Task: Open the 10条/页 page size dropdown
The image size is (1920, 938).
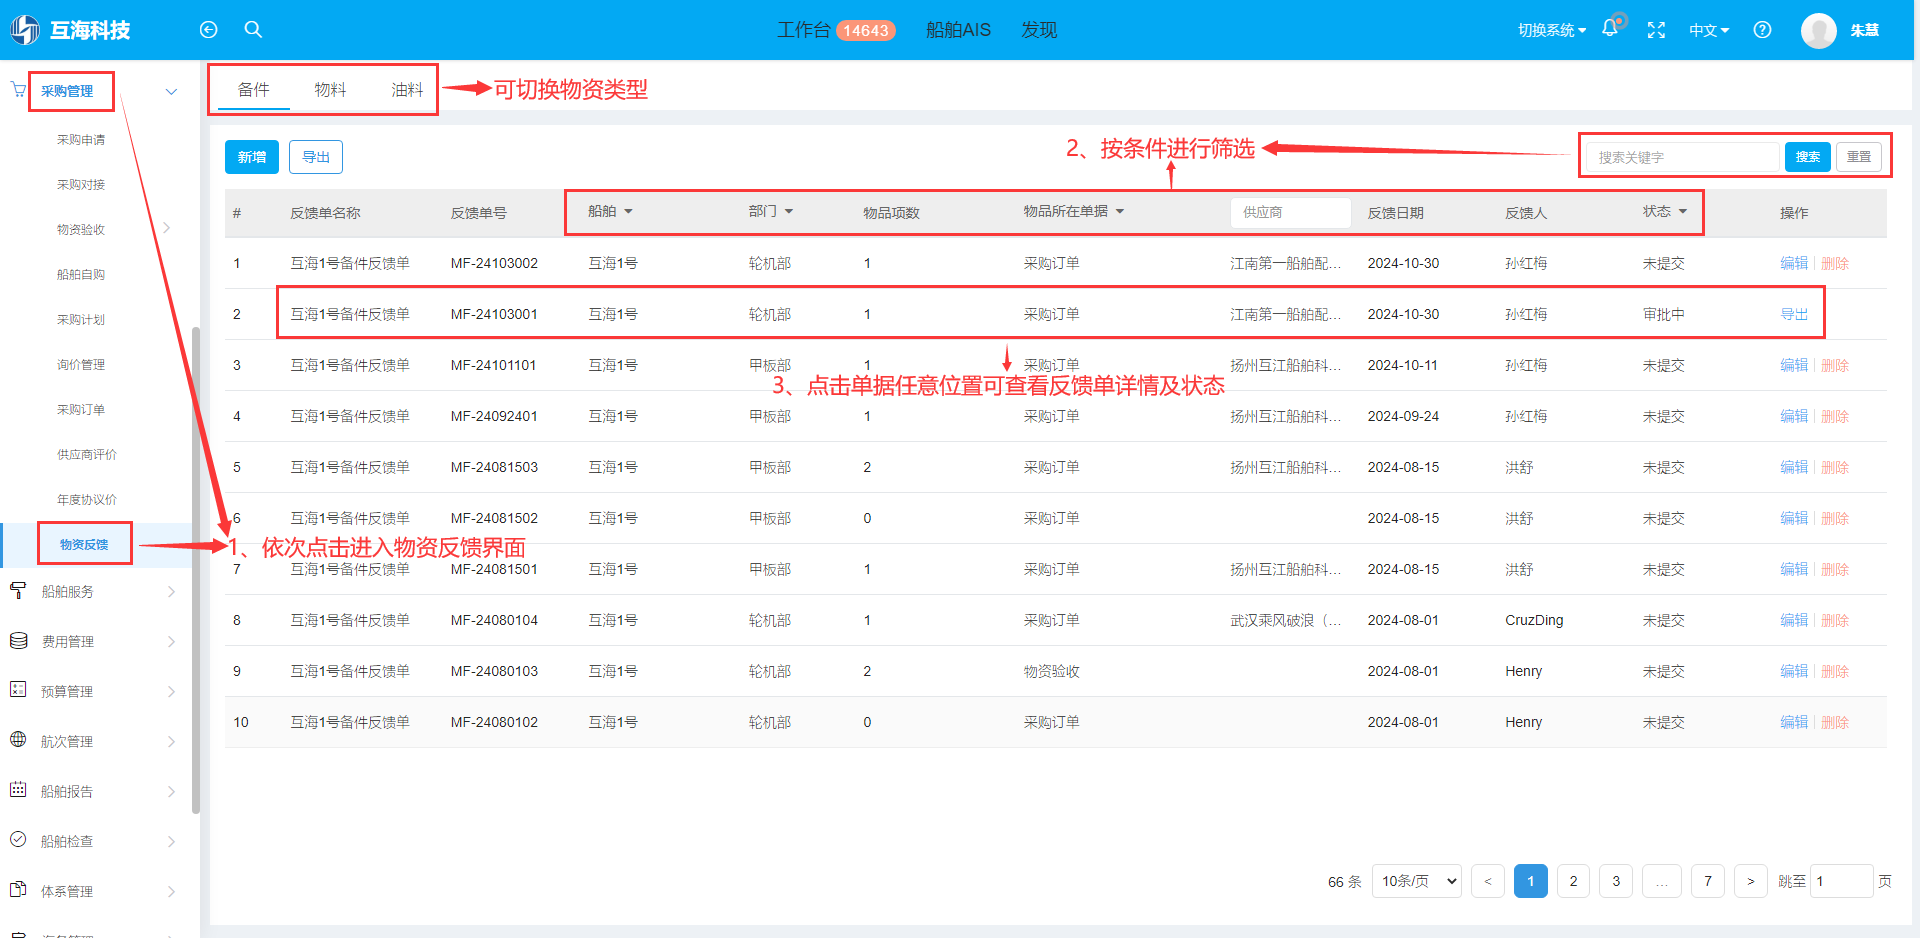Action: (x=1416, y=881)
